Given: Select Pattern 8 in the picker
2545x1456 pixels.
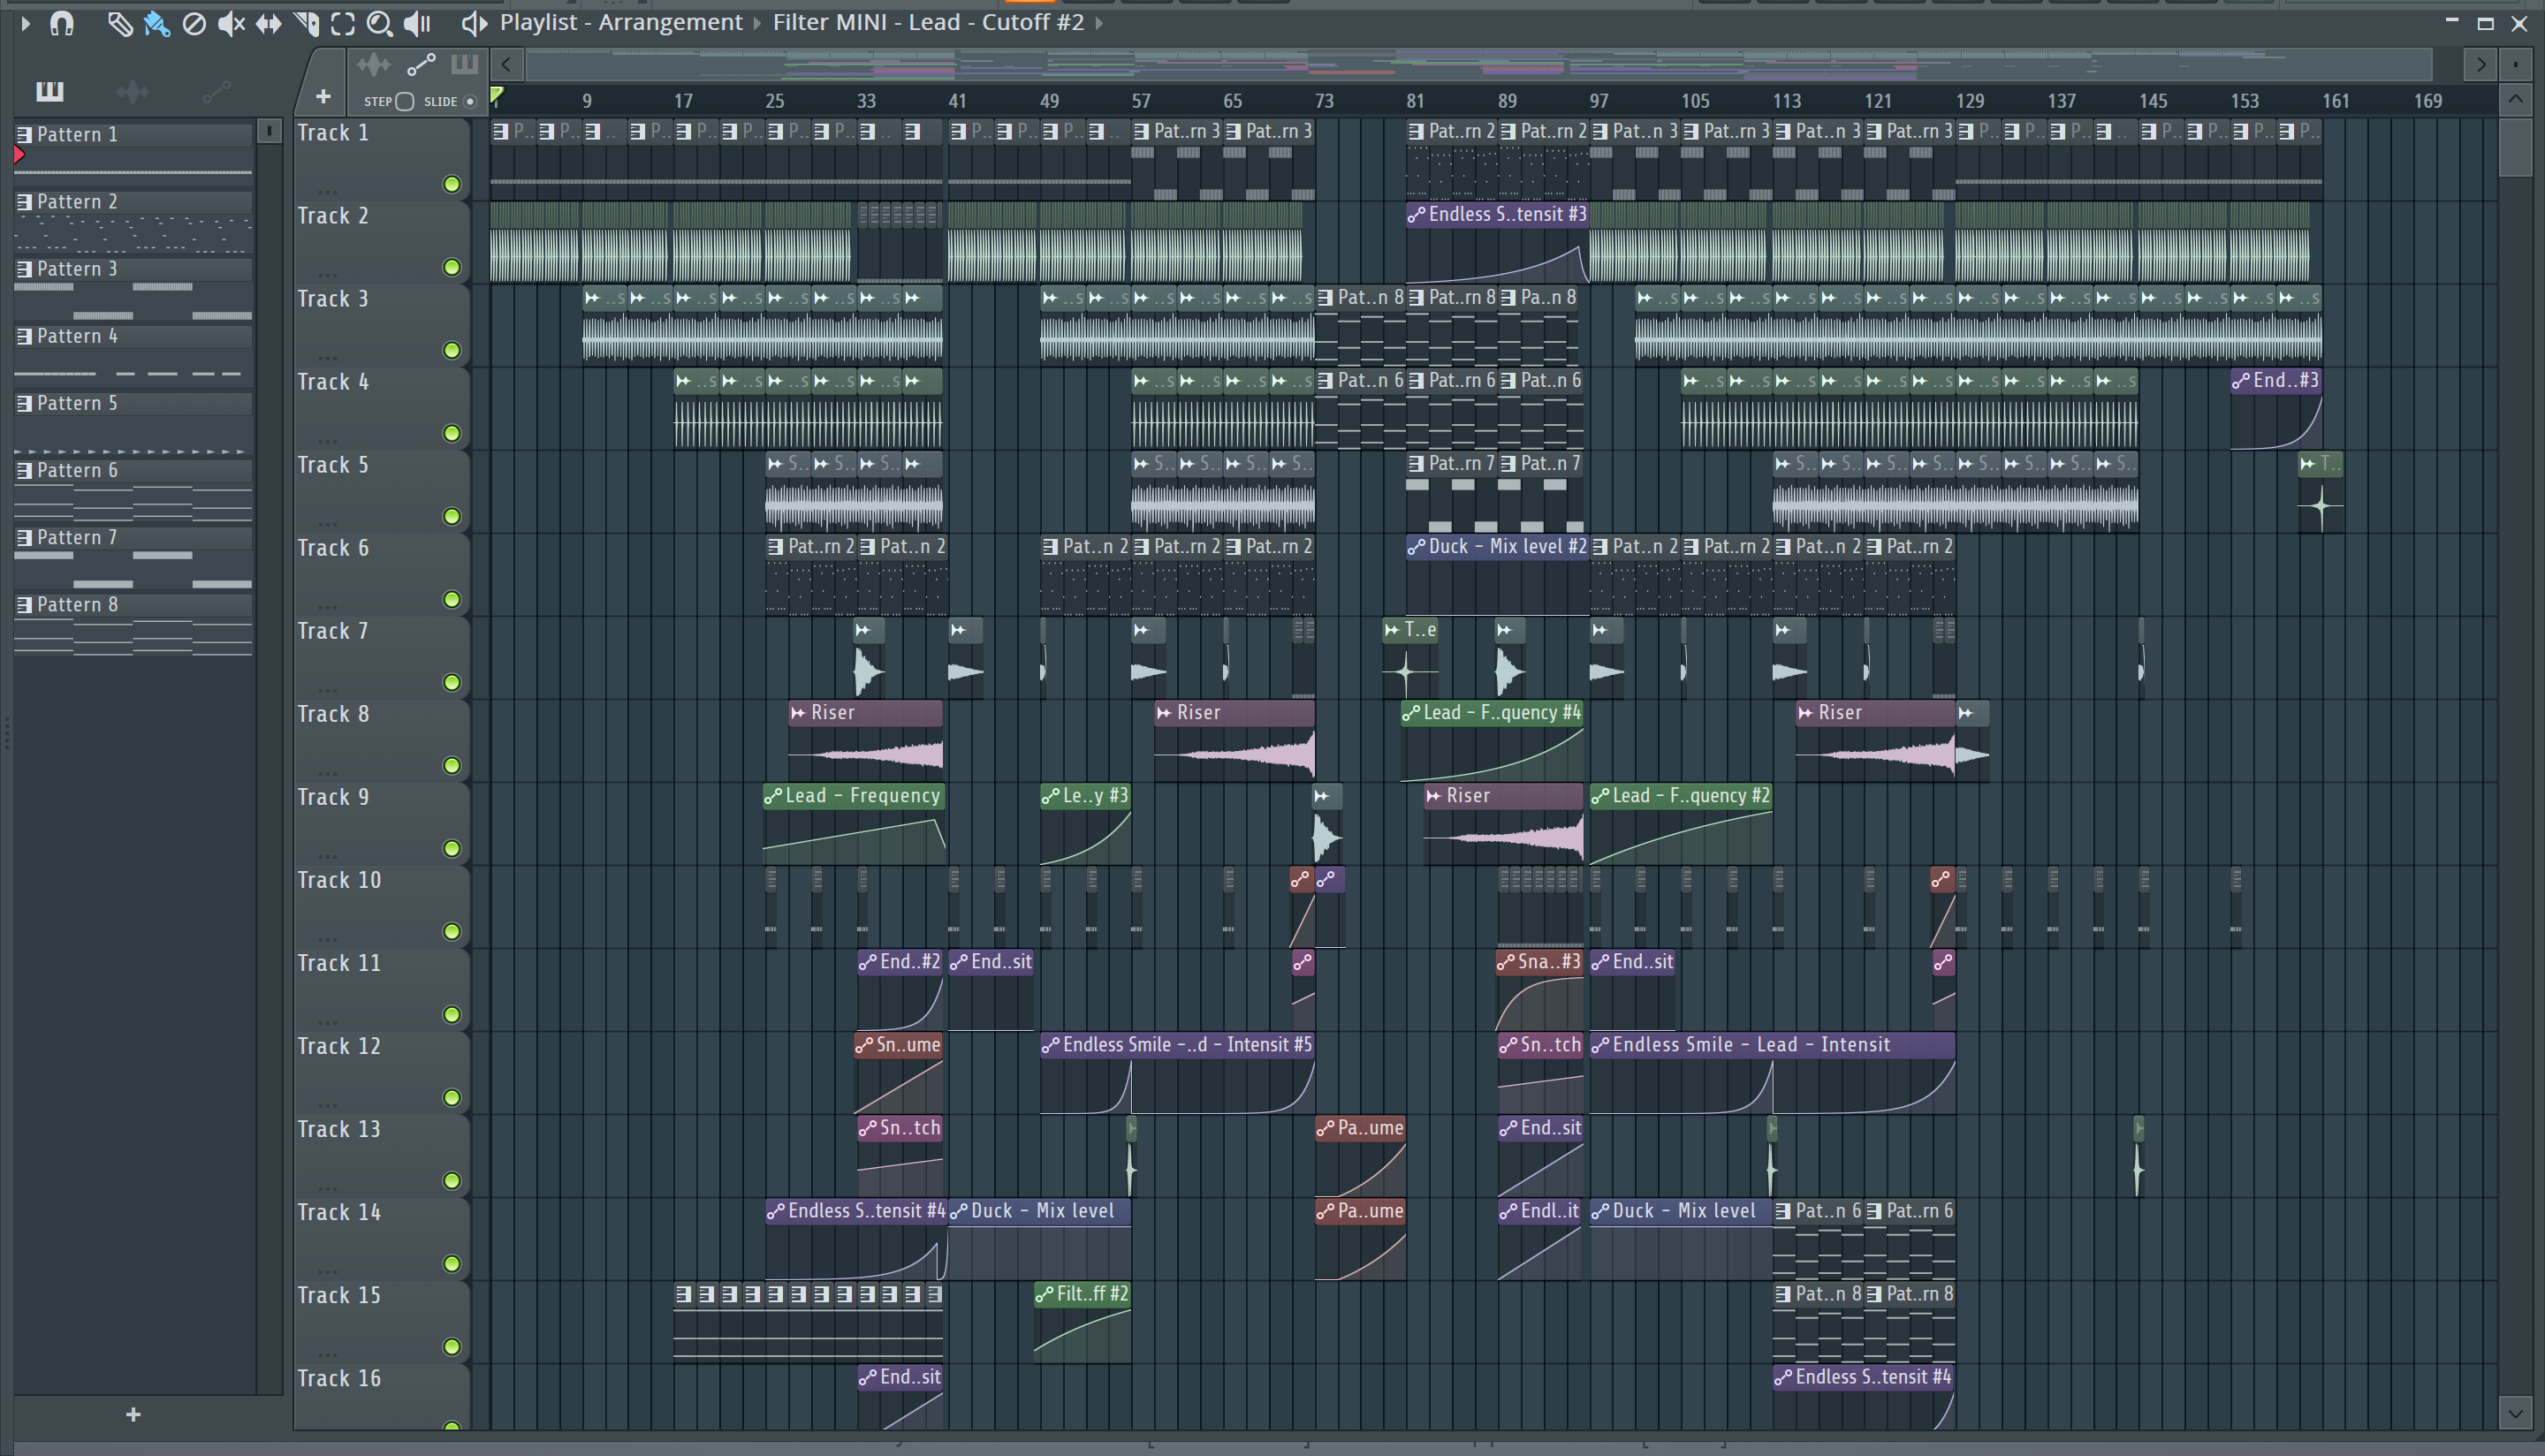Looking at the screenshot, I should [133, 605].
